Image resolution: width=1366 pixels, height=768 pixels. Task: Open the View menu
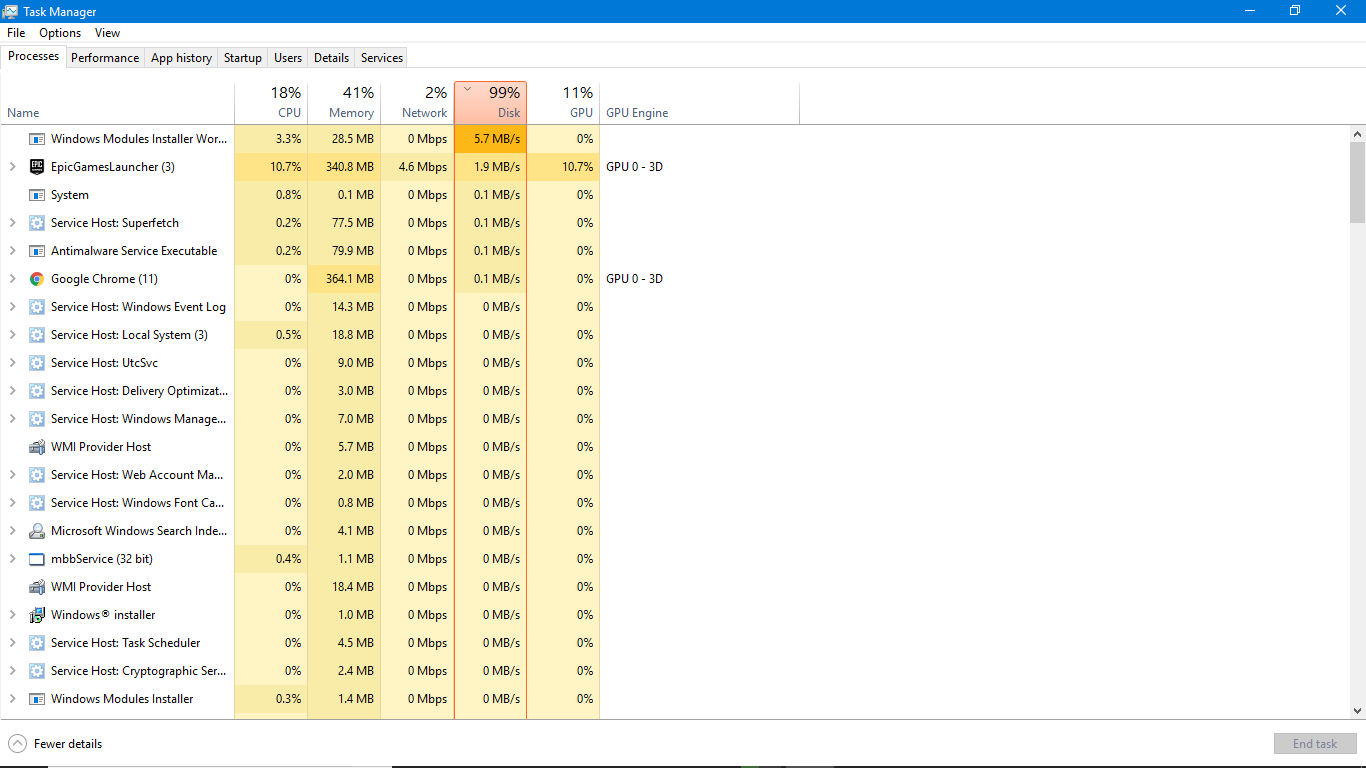(108, 33)
